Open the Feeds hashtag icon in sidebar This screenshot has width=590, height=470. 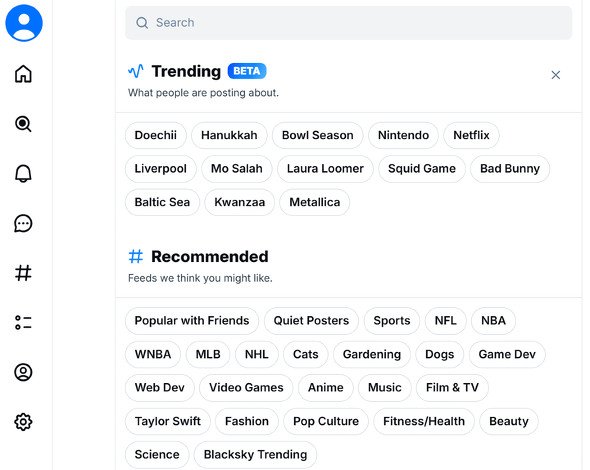23,273
